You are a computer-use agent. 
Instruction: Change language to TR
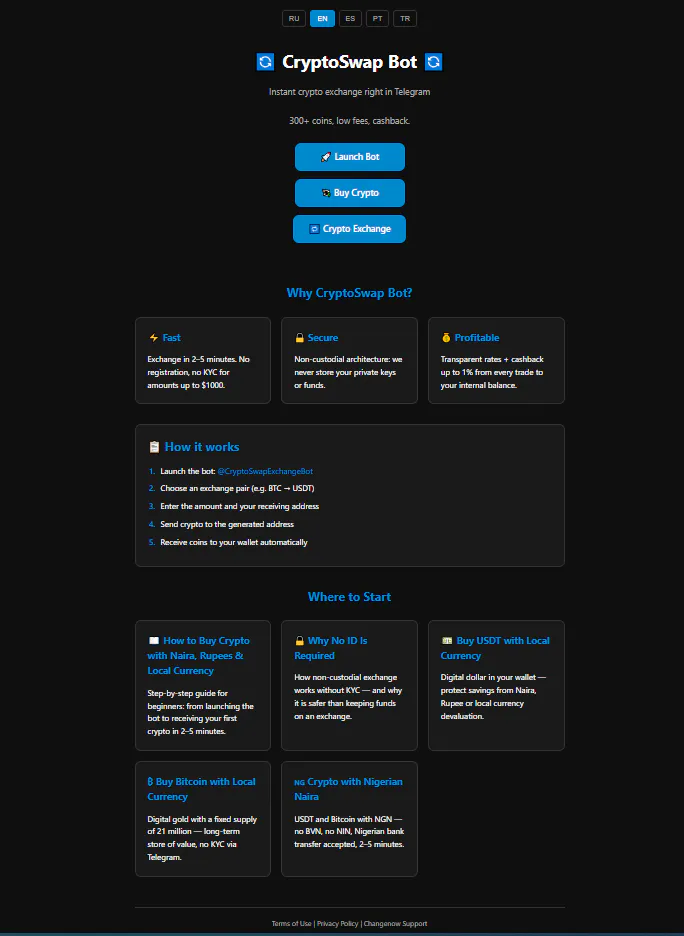[405, 19]
